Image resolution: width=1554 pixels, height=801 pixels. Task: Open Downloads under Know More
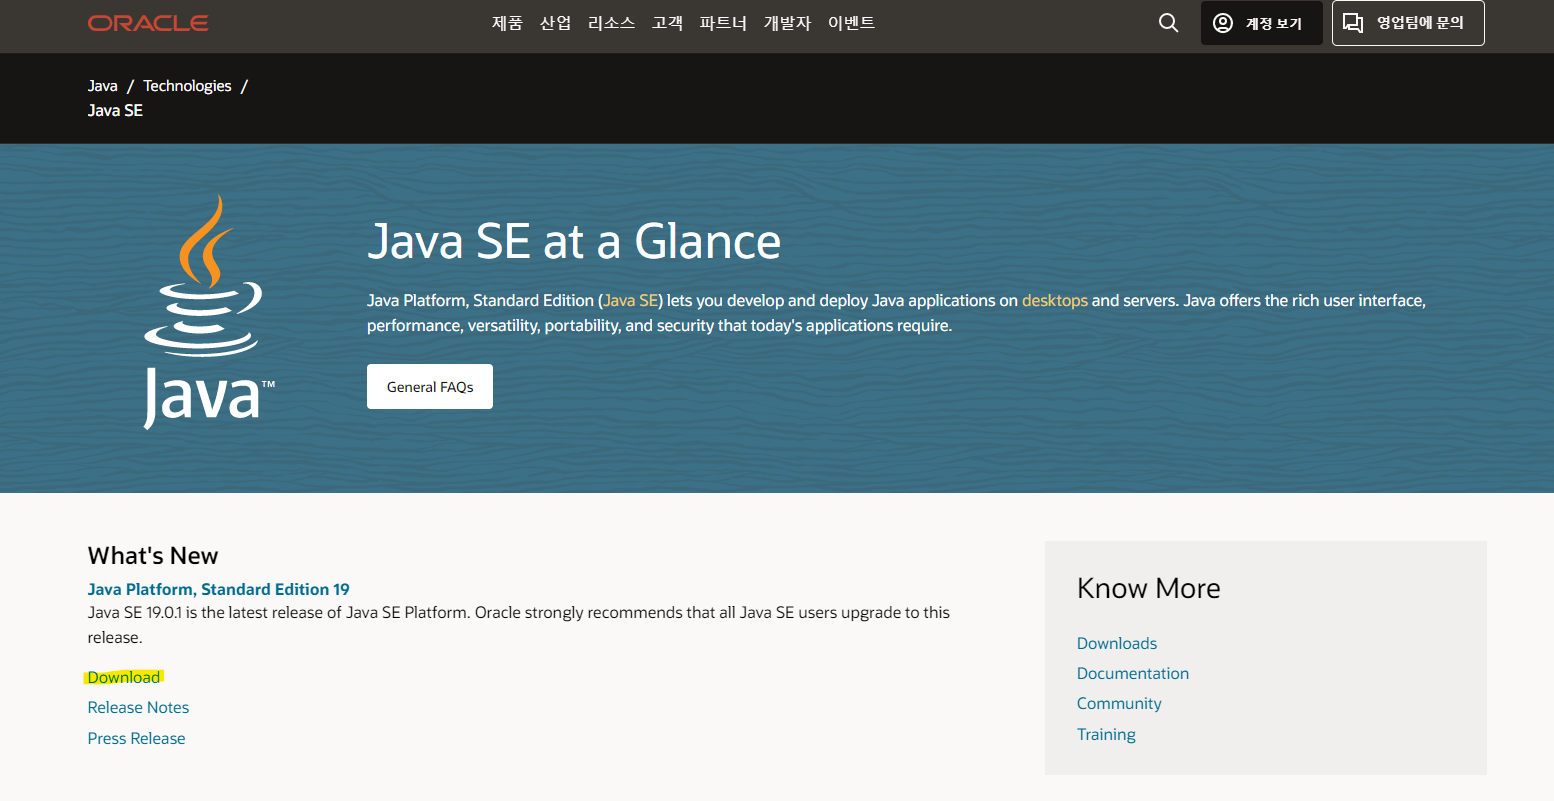pyautogui.click(x=1117, y=643)
